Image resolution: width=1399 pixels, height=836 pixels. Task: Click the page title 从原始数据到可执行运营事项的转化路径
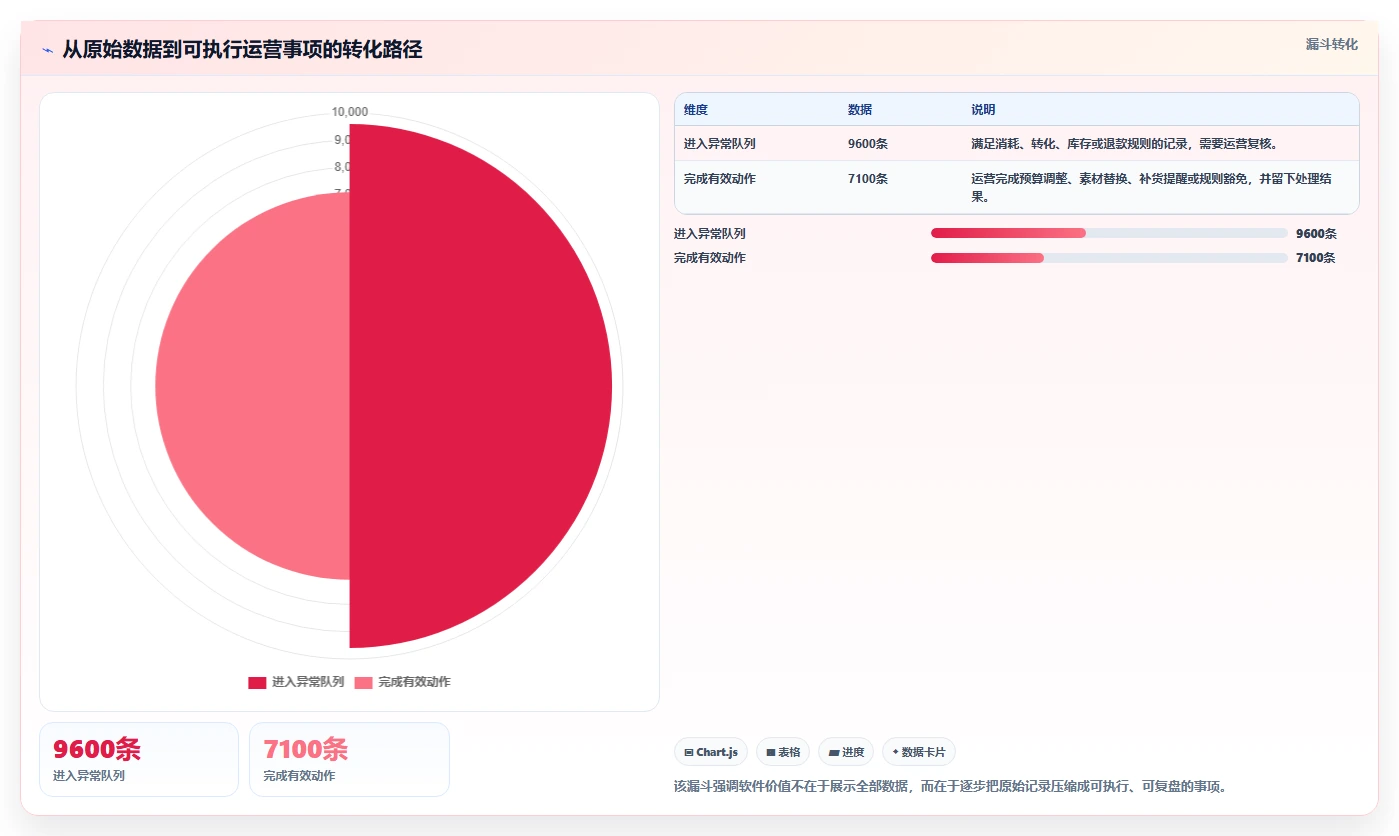click(242, 50)
